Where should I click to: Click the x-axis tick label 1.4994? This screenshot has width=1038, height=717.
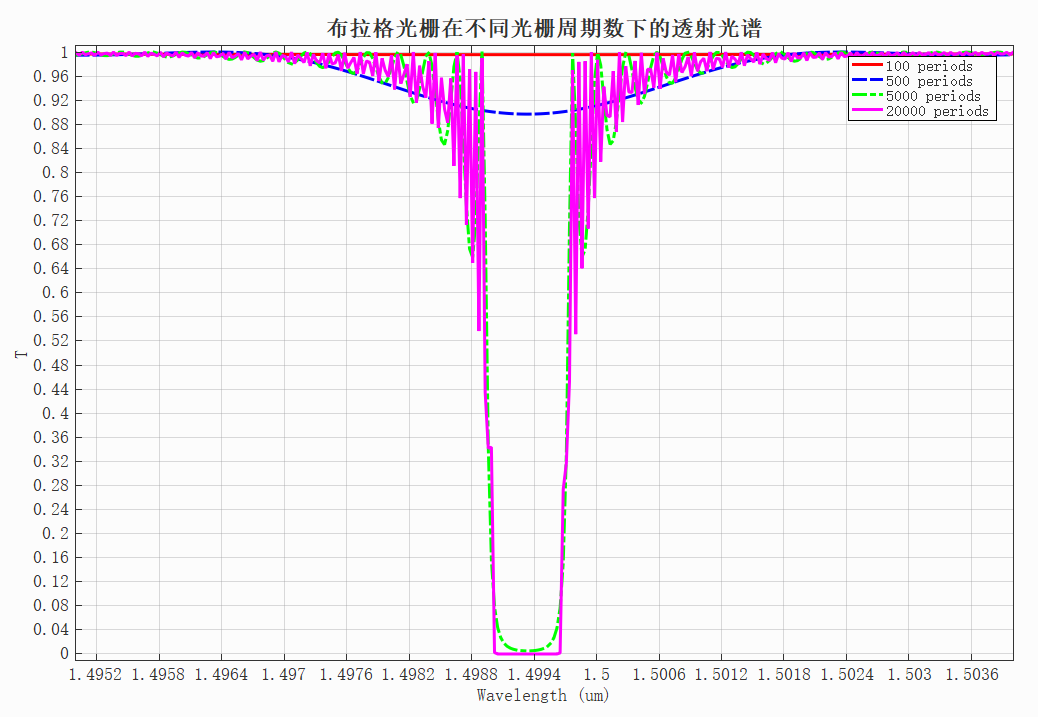(535, 676)
